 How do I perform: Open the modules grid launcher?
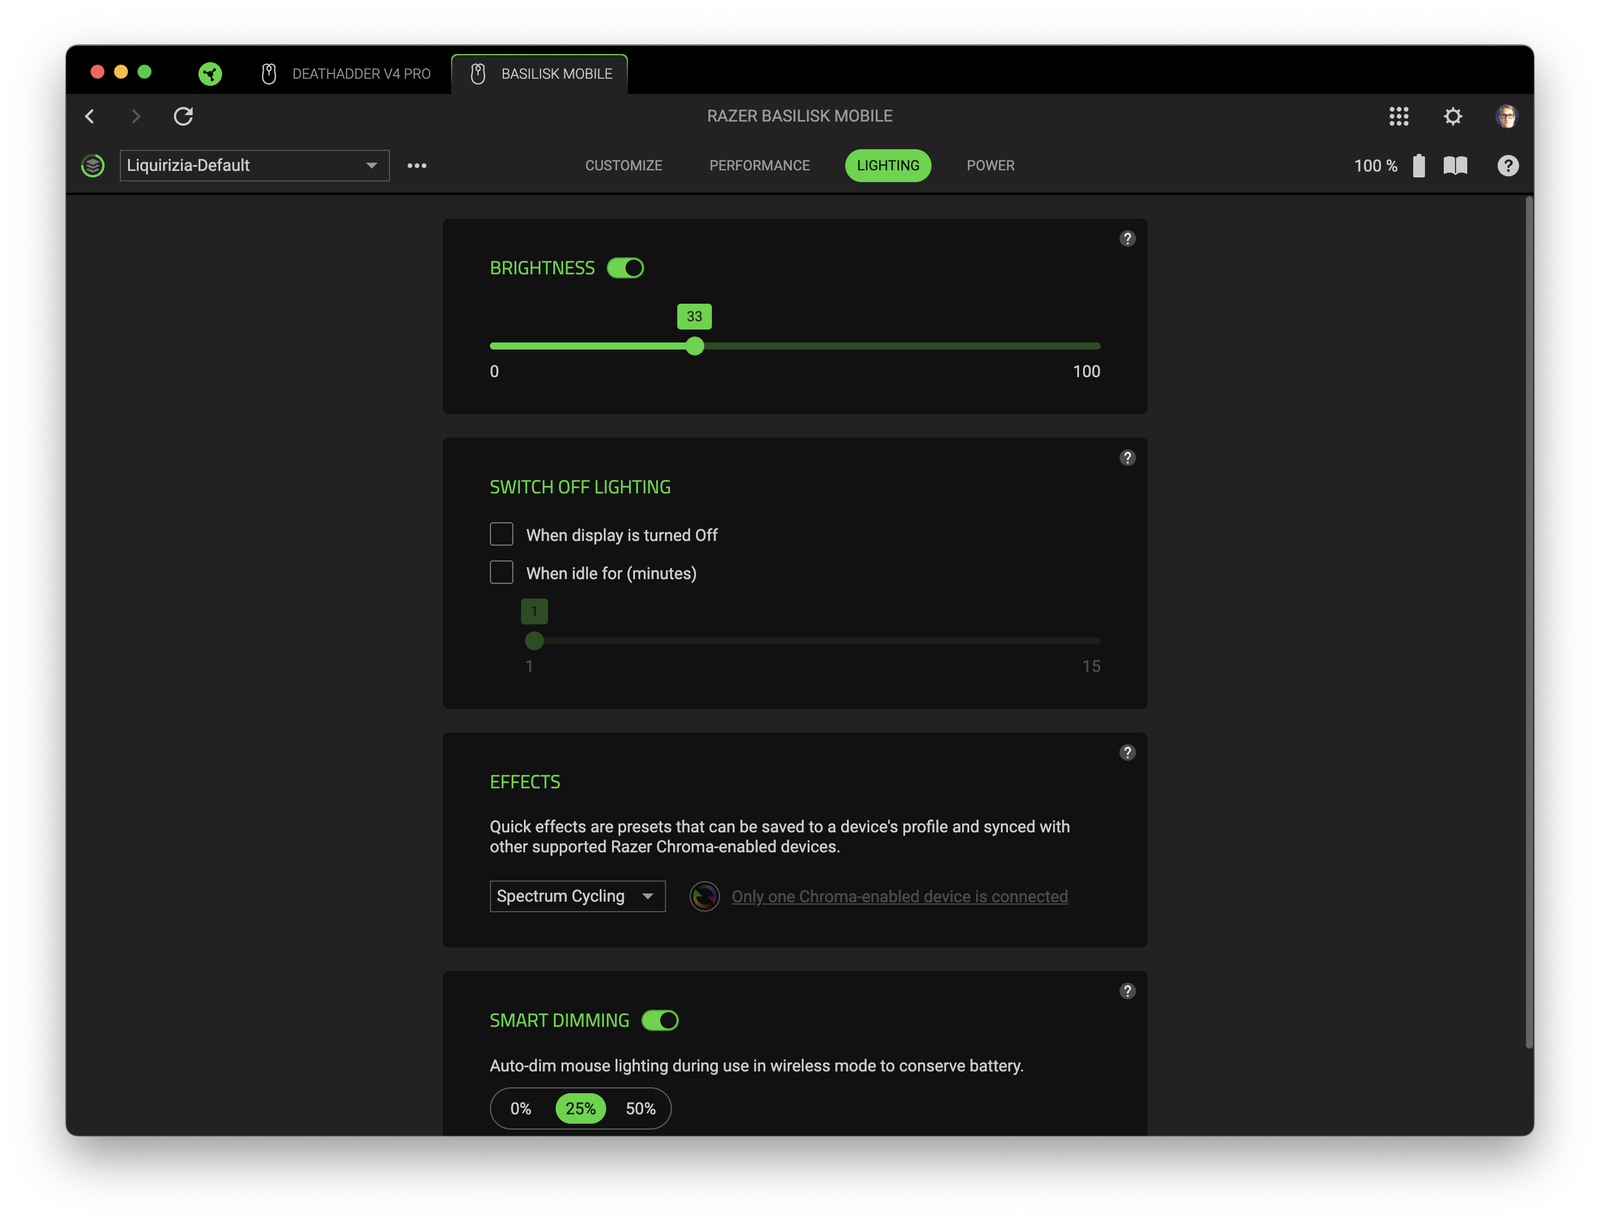tap(1399, 116)
